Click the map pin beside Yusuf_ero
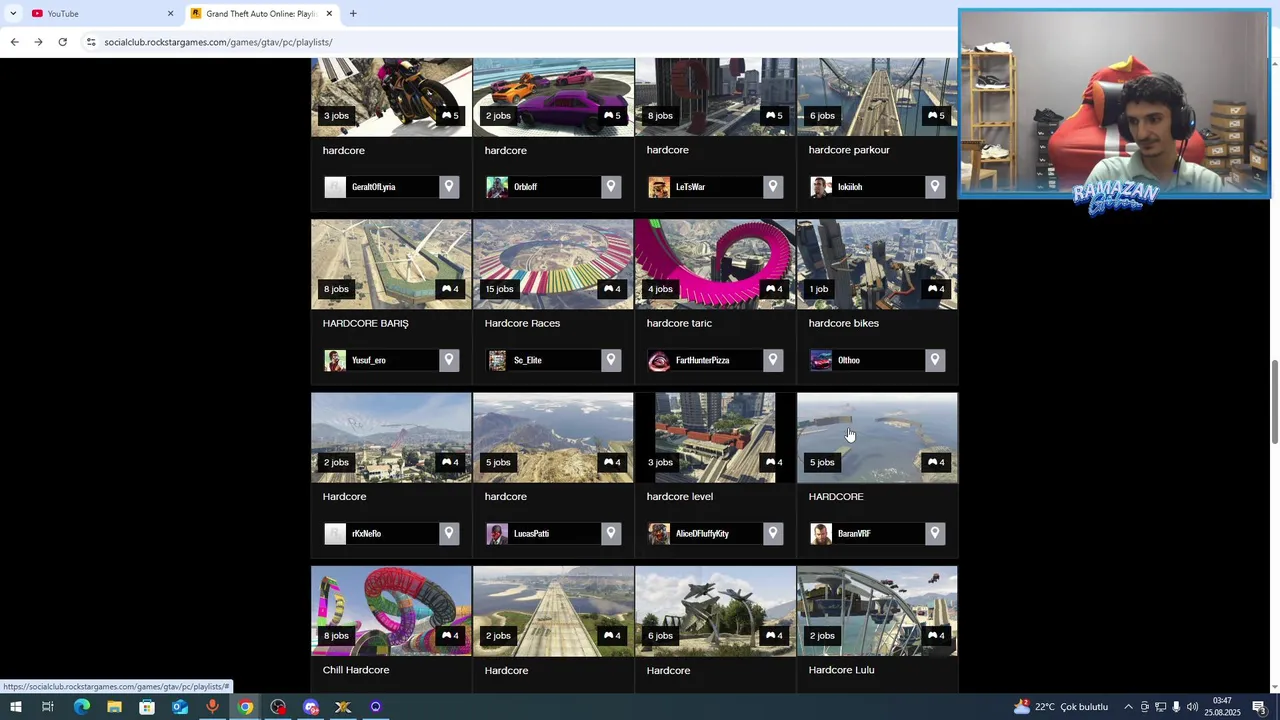The image size is (1280, 720). (449, 360)
